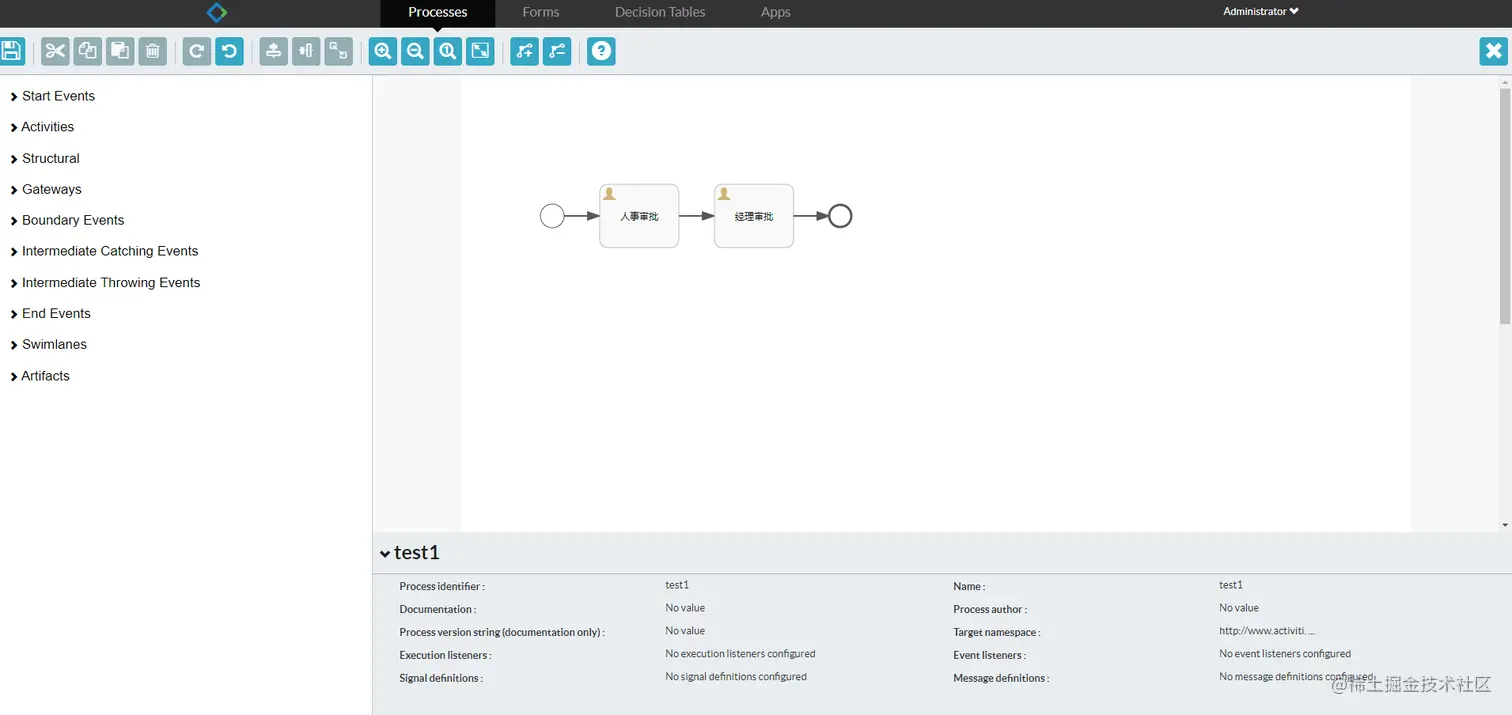Select the sequence flow between the two tasks

pyautogui.click(x=697, y=216)
